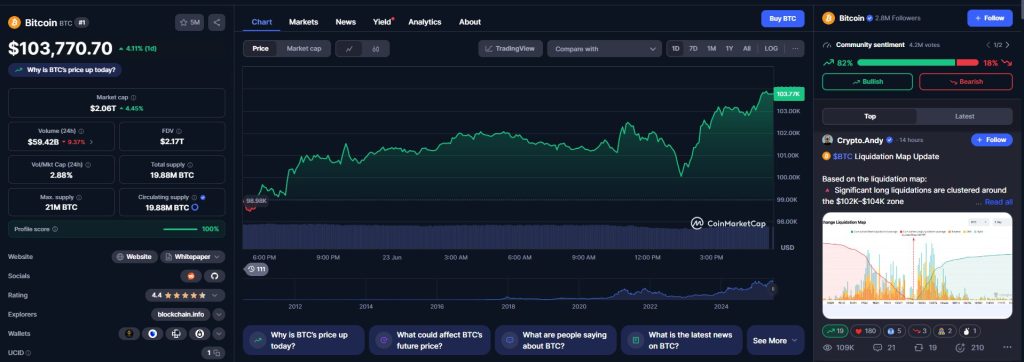This screenshot has width=1024, height=362.
Task: Switch feed to Top posts
Action: (x=870, y=116)
